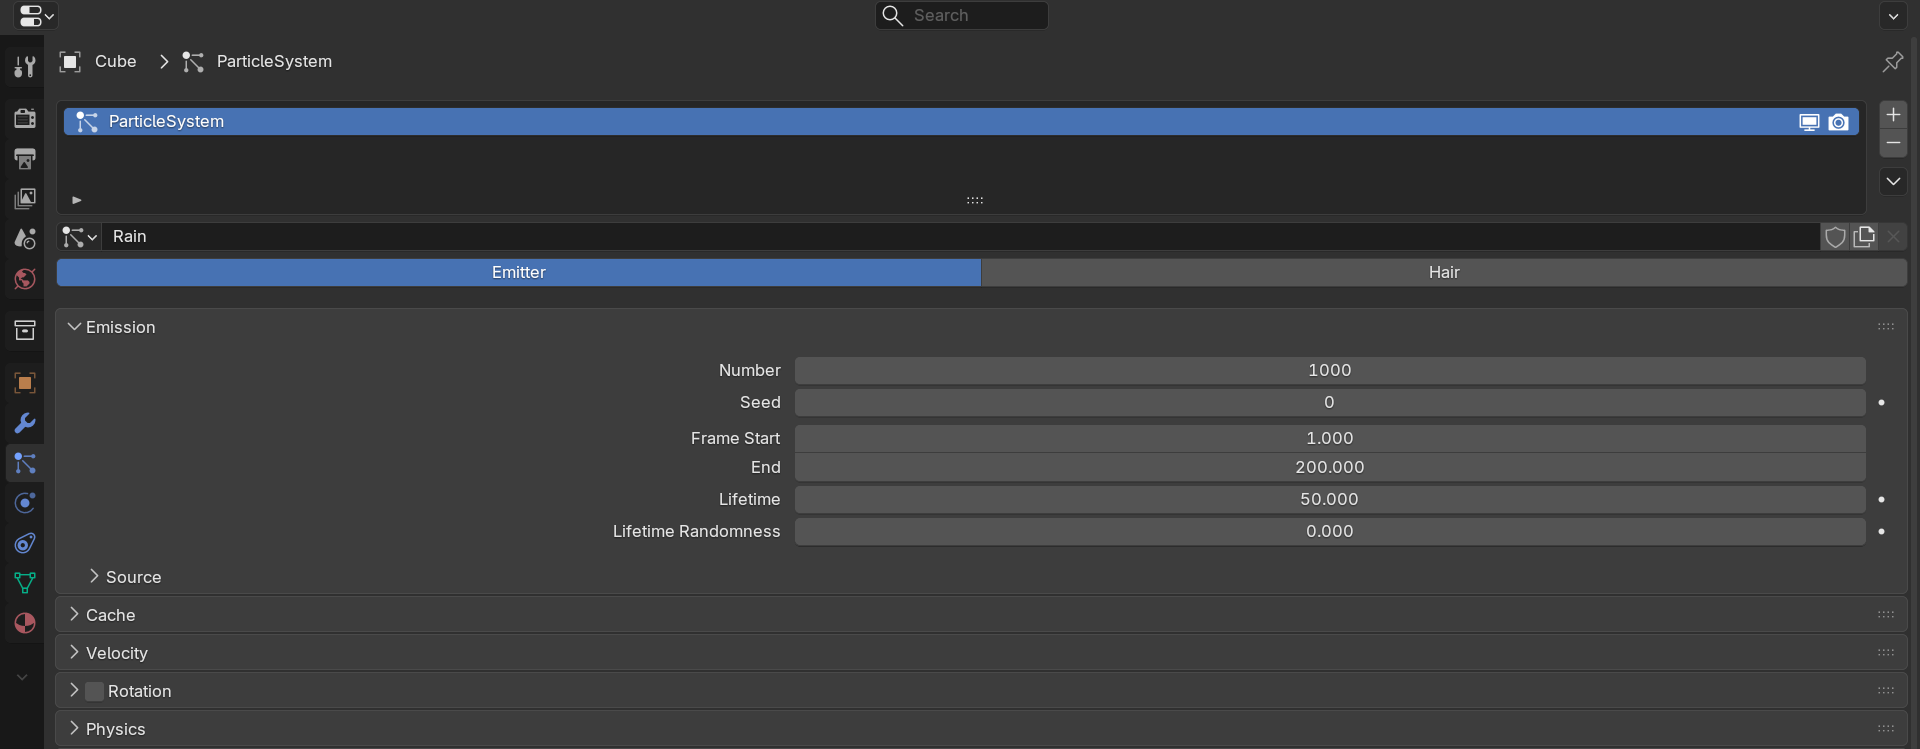Pin the properties editor context
Screen dimensions: 1920x749
coord(1892,62)
